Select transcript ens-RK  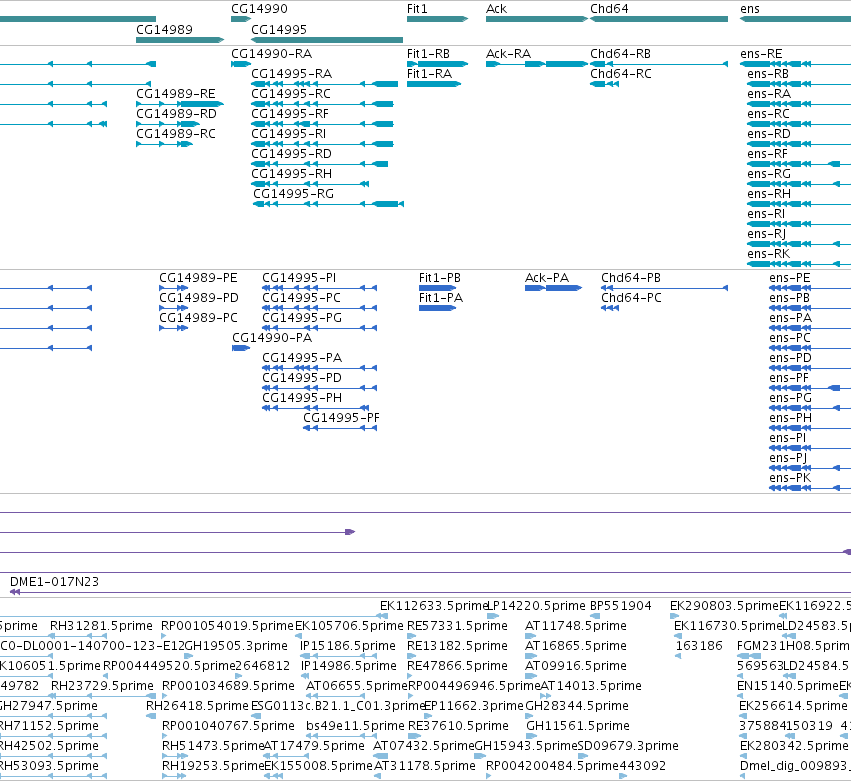(799, 264)
